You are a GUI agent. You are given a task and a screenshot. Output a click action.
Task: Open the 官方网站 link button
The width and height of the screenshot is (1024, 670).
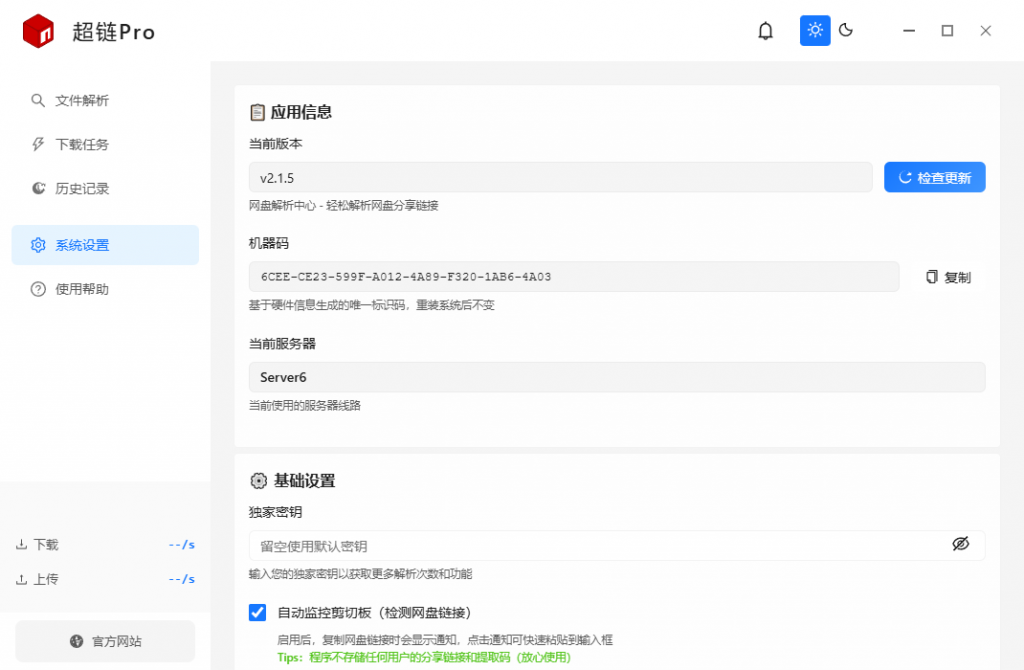click(x=105, y=641)
